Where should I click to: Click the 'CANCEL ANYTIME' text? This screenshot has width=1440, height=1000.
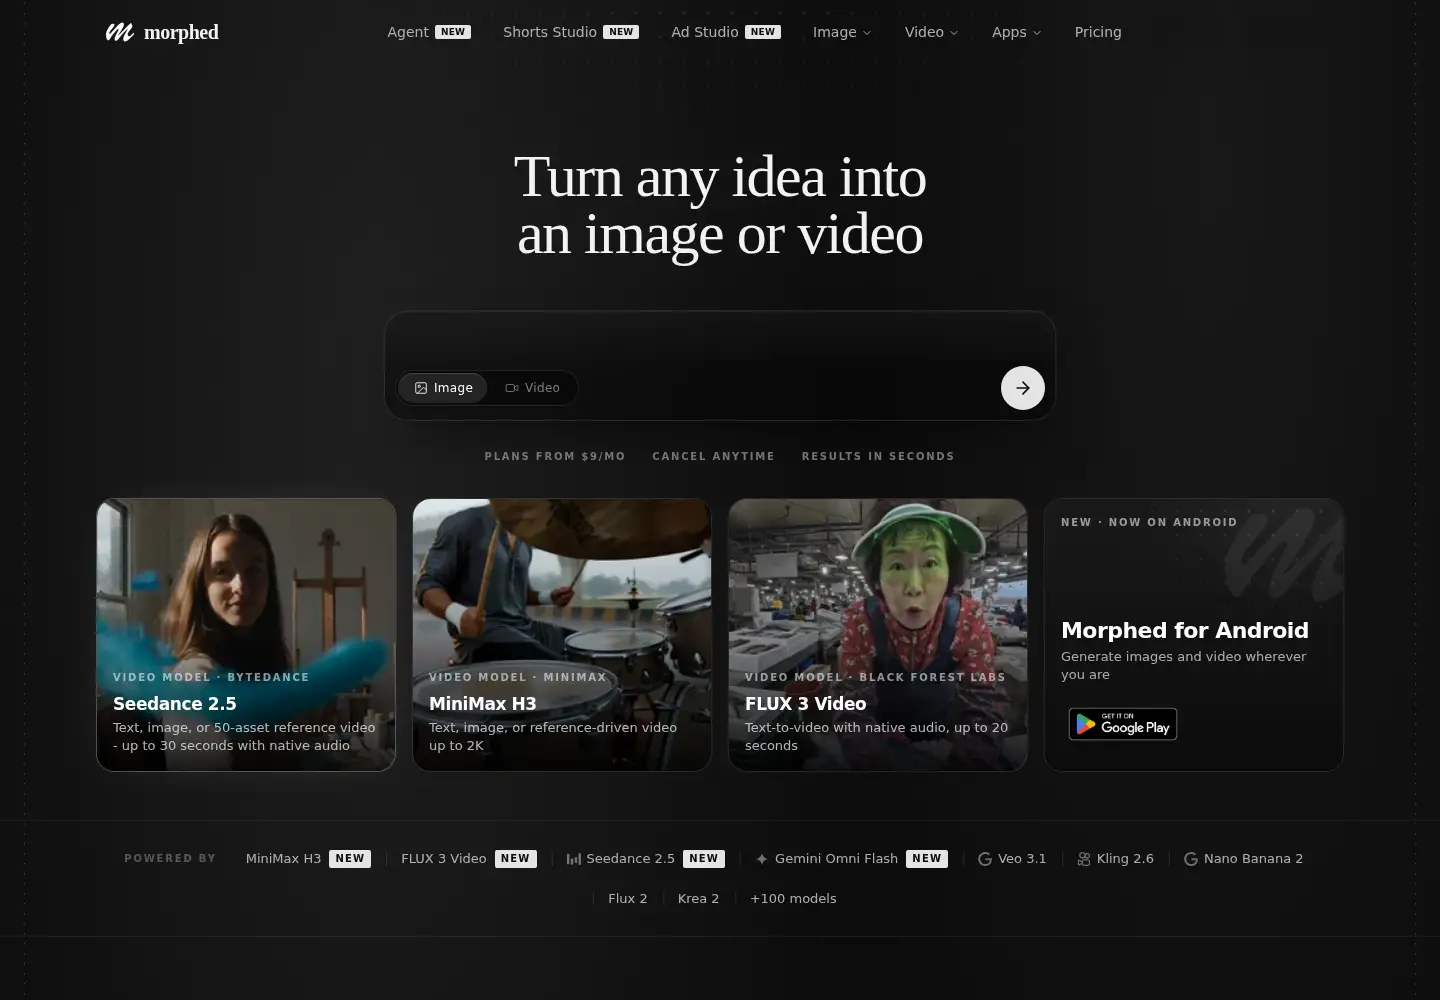coord(713,456)
